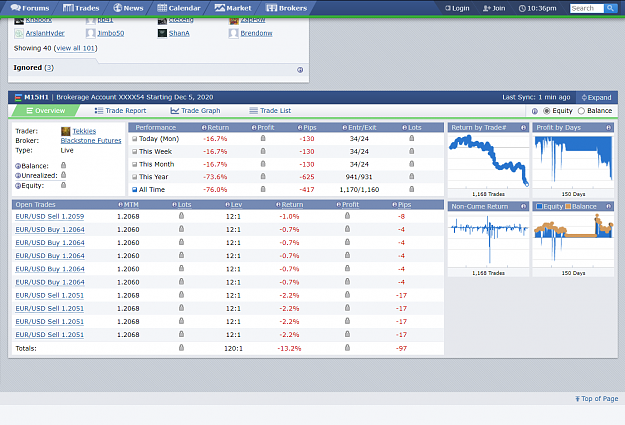Click the Login link
This screenshot has height=425, width=625.
457,8
